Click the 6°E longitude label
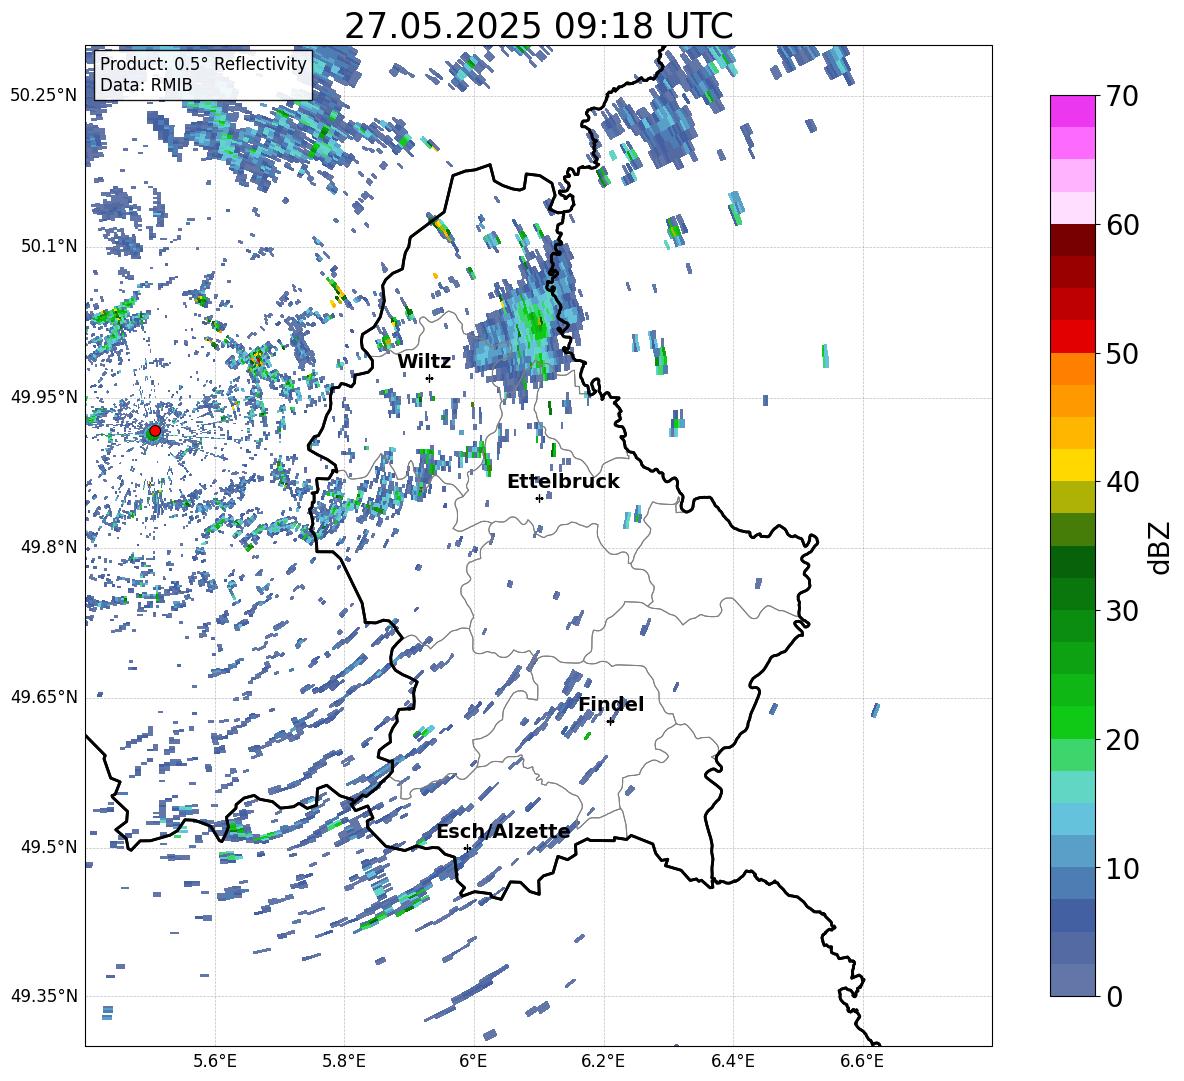 tap(473, 1061)
